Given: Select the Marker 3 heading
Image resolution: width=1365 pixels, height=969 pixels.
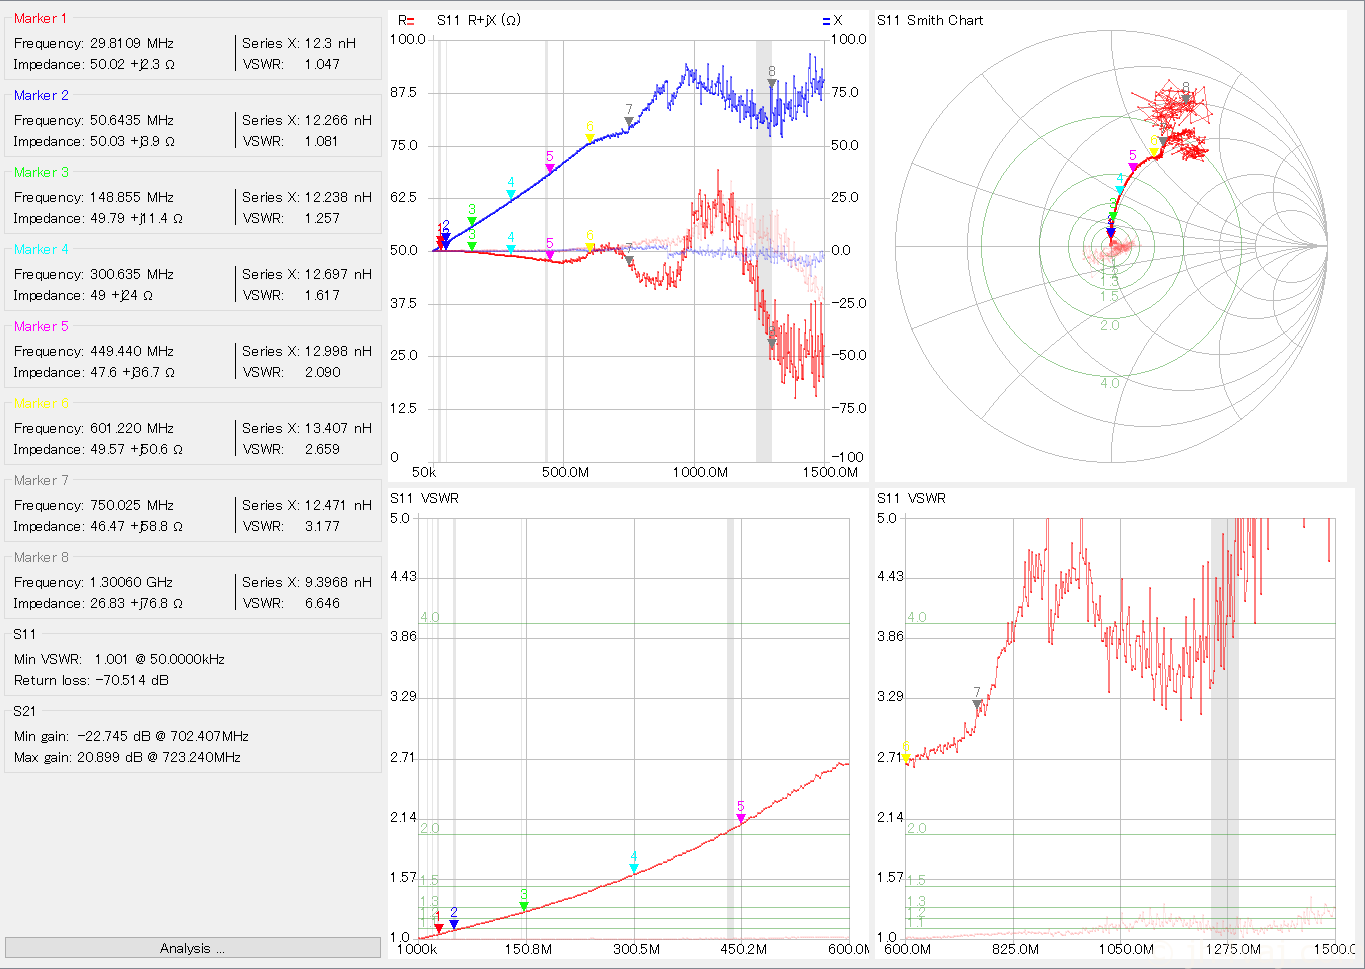Looking at the screenshot, I should click(41, 172).
